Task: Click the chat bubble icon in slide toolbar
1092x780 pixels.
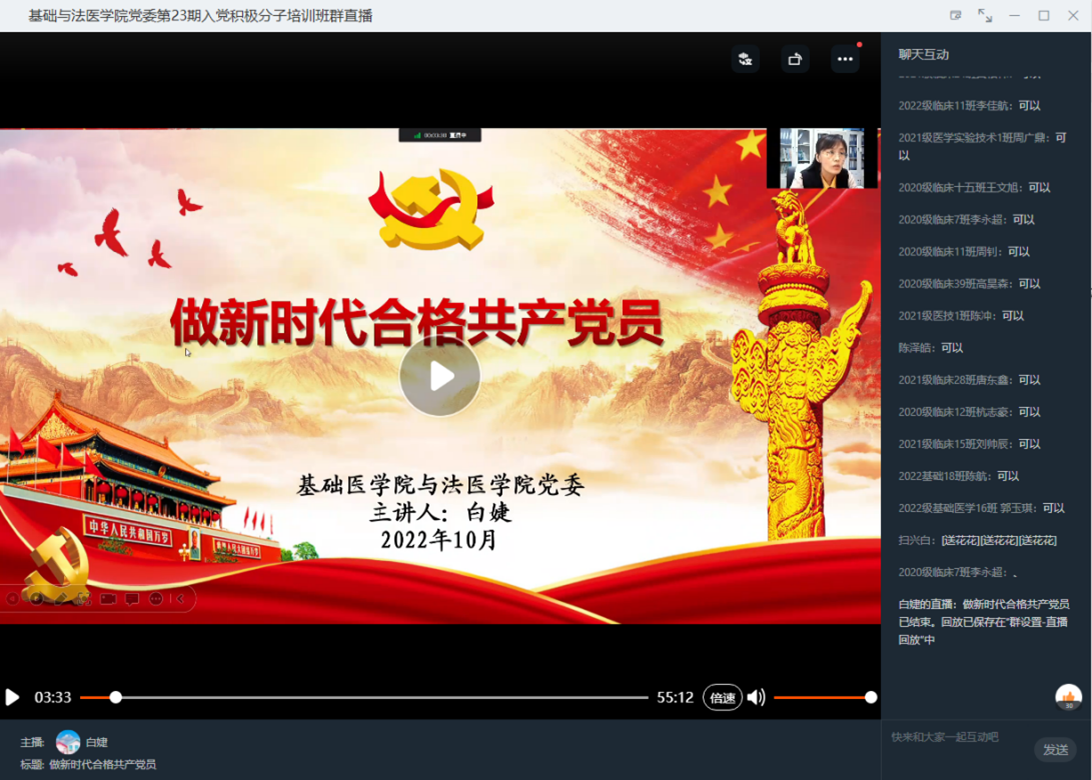Action: coord(132,599)
